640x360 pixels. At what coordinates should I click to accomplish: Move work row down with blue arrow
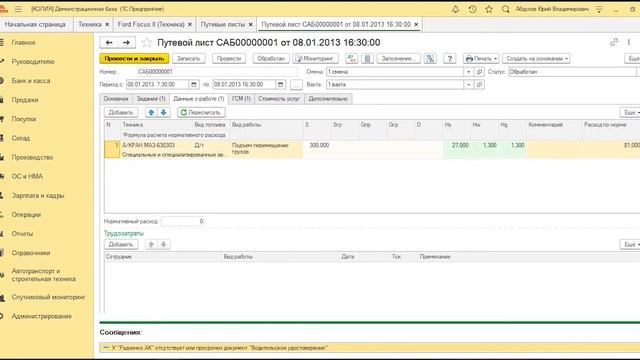pos(164,112)
